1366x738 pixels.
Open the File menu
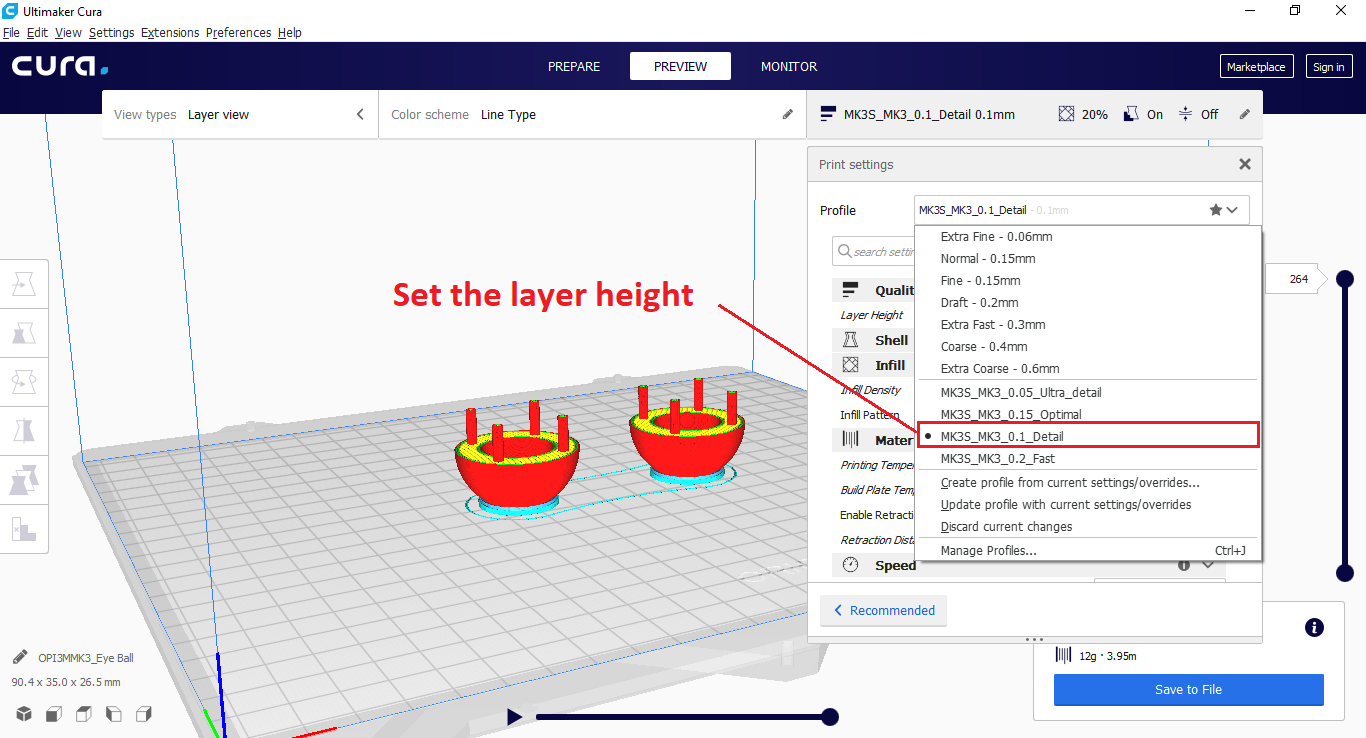[x=11, y=32]
